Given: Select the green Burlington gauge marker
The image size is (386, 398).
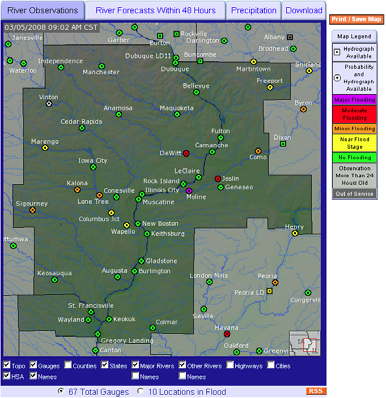Looking at the screenshot, I should (135, 271).
